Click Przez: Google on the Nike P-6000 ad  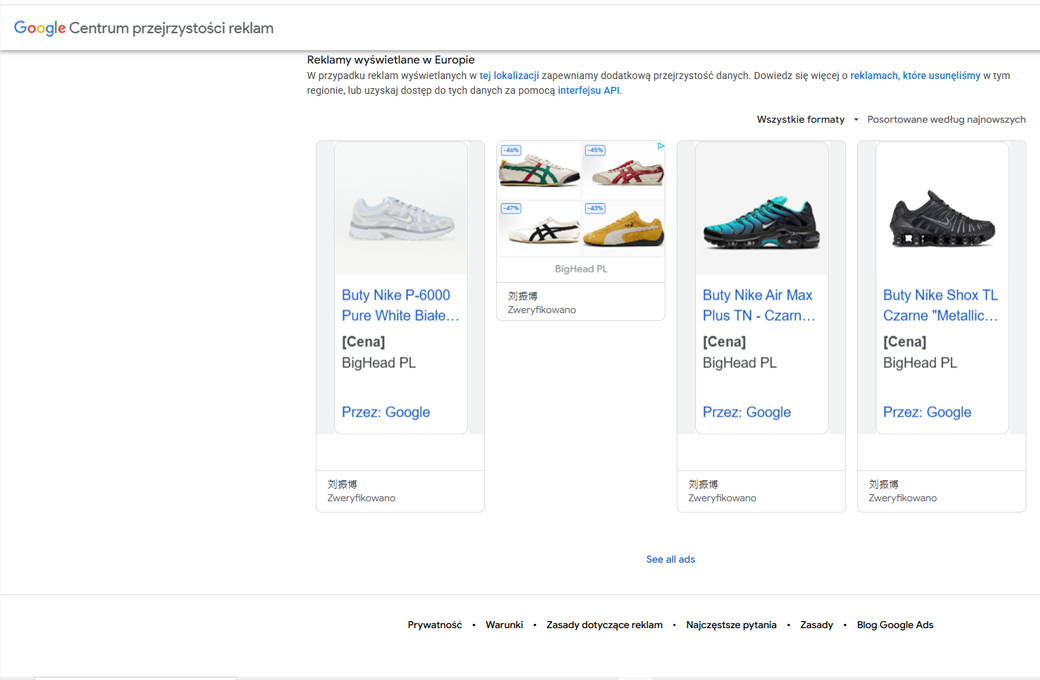[386, 412]
